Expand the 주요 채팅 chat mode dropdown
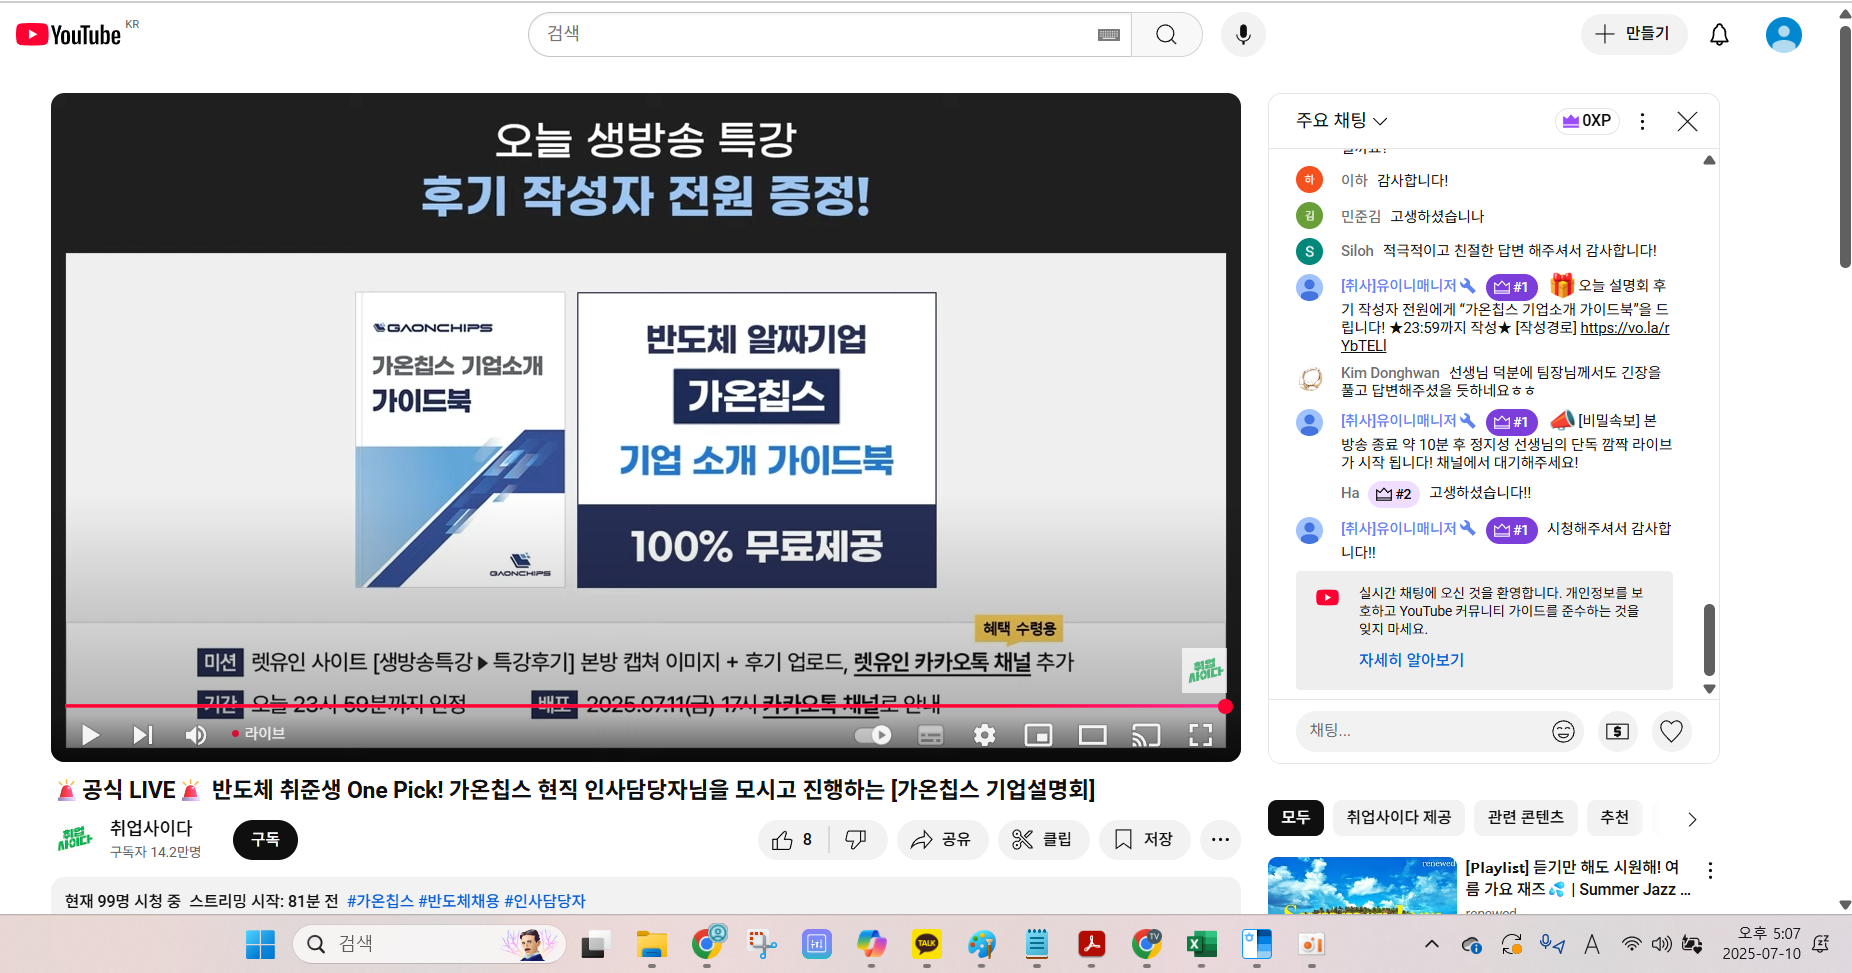Screen dimensions: 1852x973 coord(1341,120)
